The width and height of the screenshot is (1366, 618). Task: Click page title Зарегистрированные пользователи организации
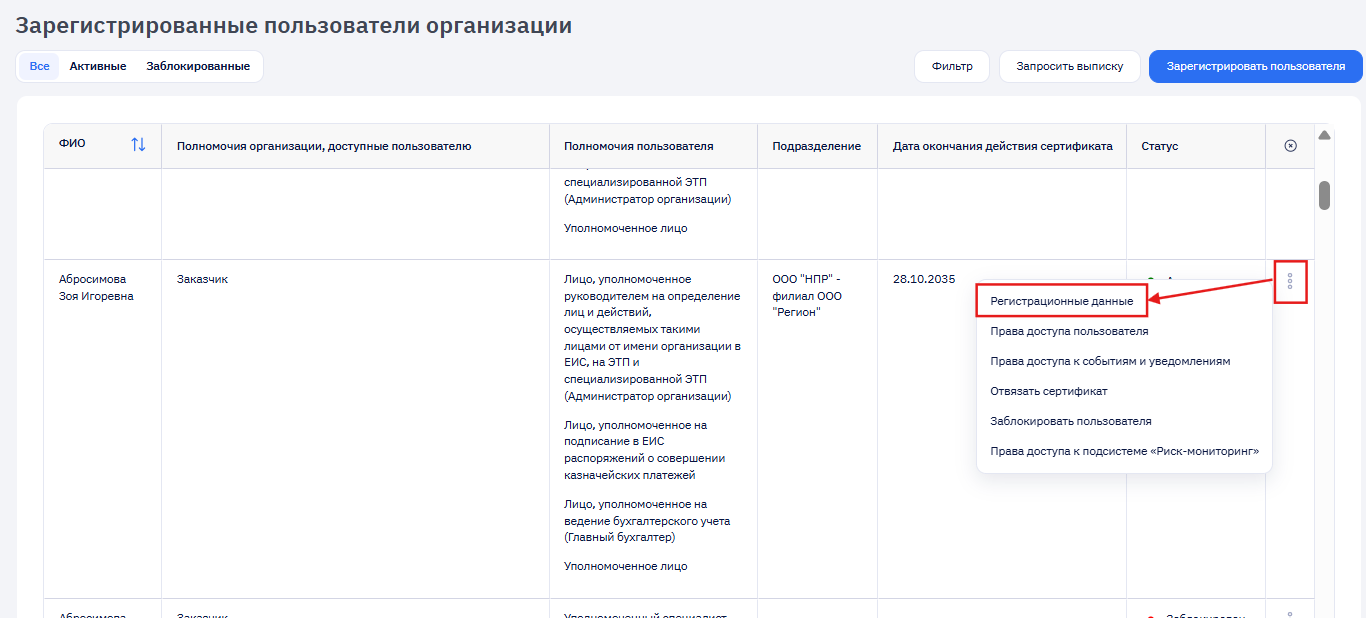click(294, 26)
